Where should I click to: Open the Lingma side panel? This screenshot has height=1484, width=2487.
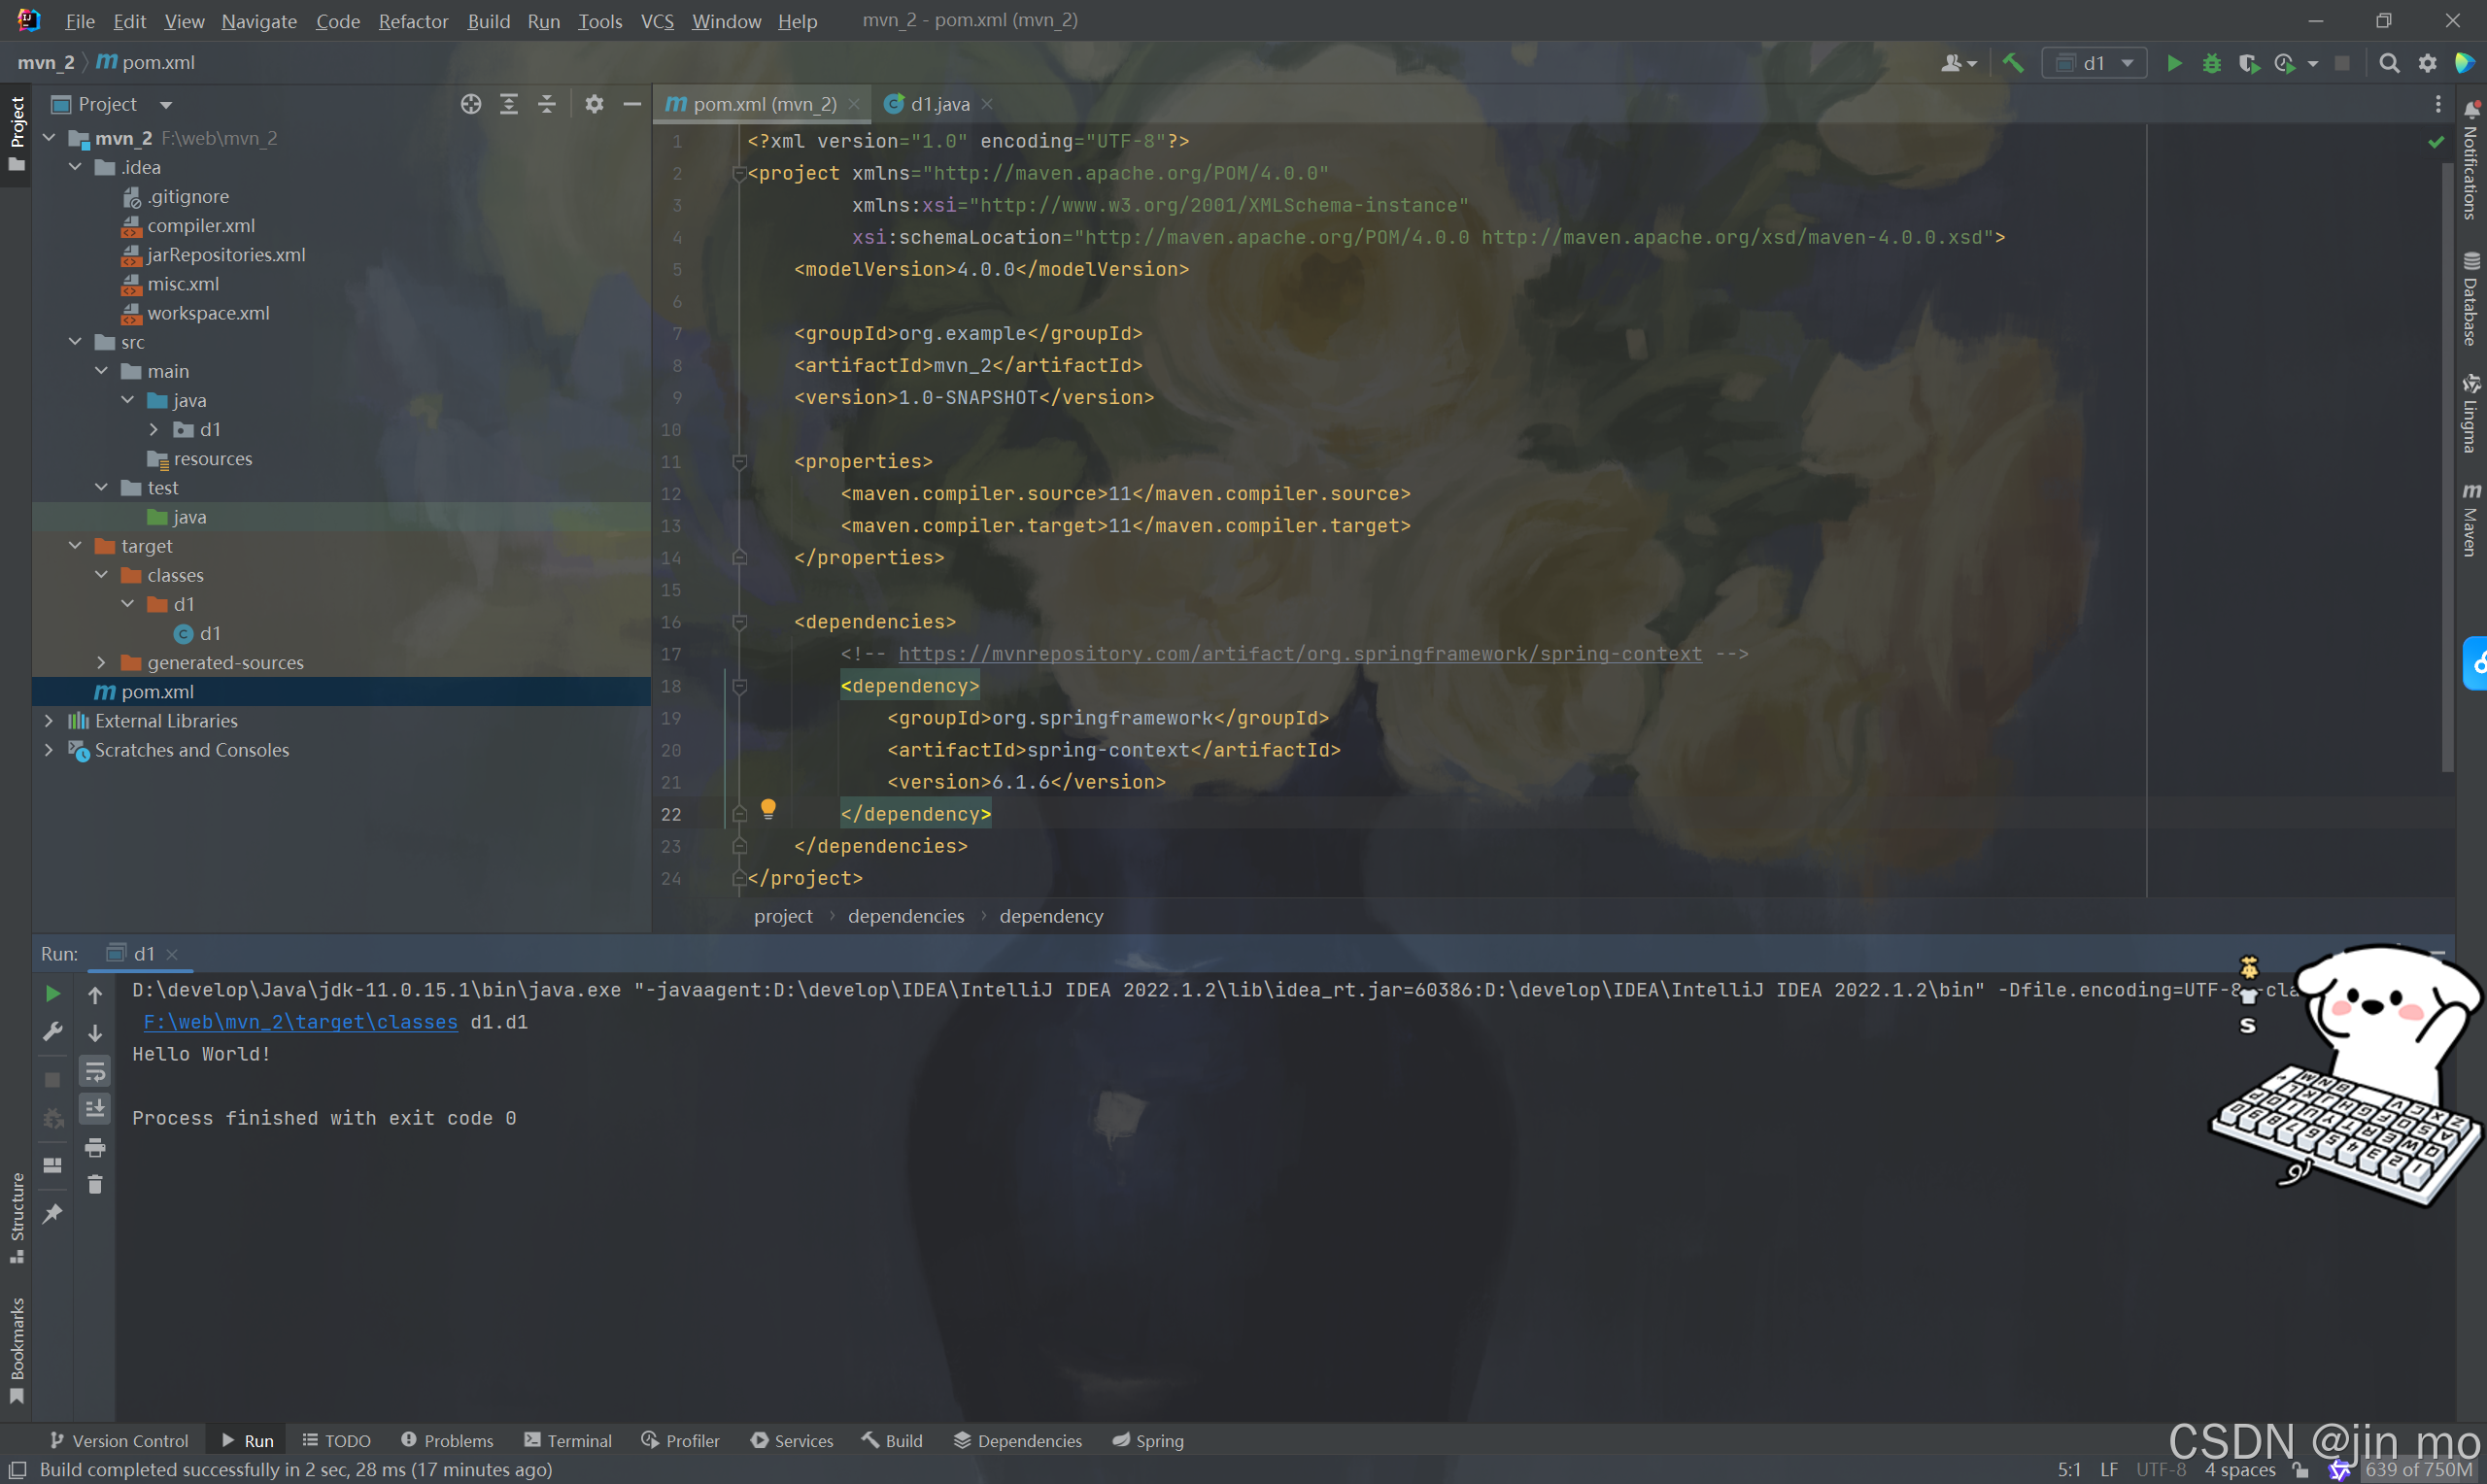point(2471,413)
